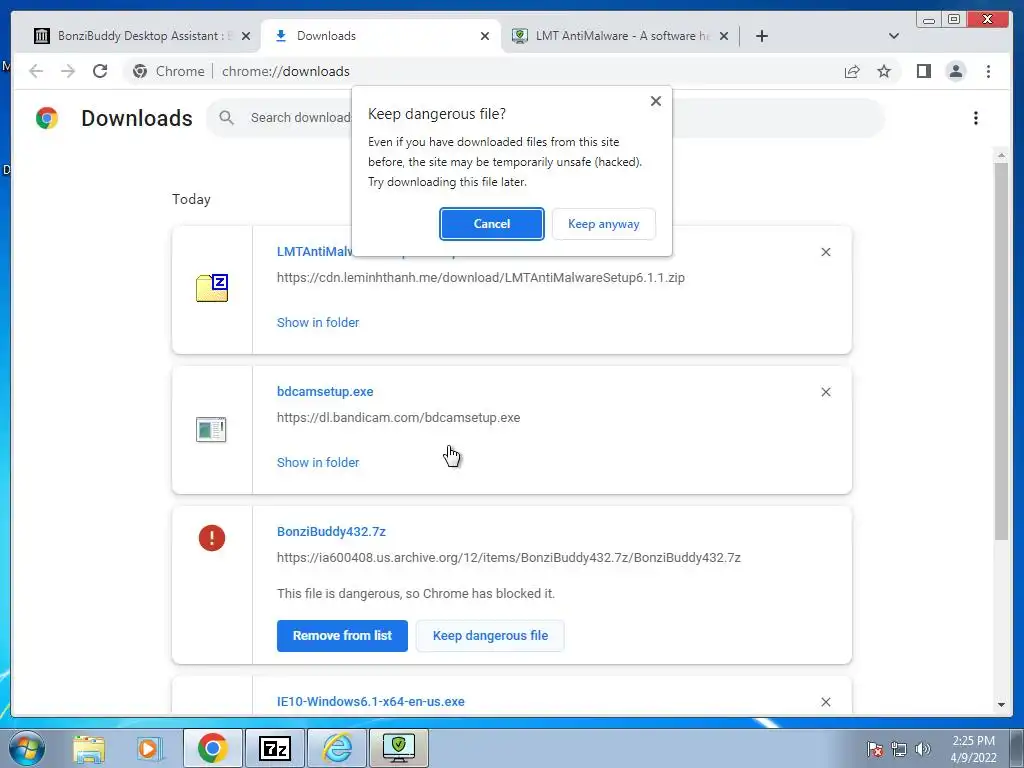Viewport: 1024px width, 768px height.
Task: Show LMTAntiMalware zip in folder
Action: [x=318, y=323]
